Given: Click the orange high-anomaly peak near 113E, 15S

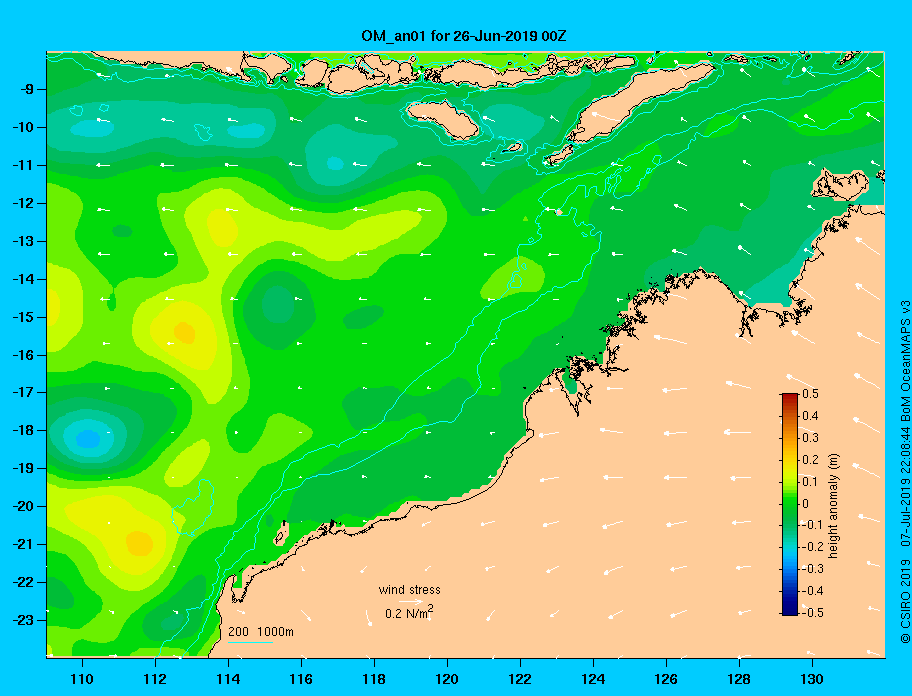Looking at the screenshot, I should 184,332.
